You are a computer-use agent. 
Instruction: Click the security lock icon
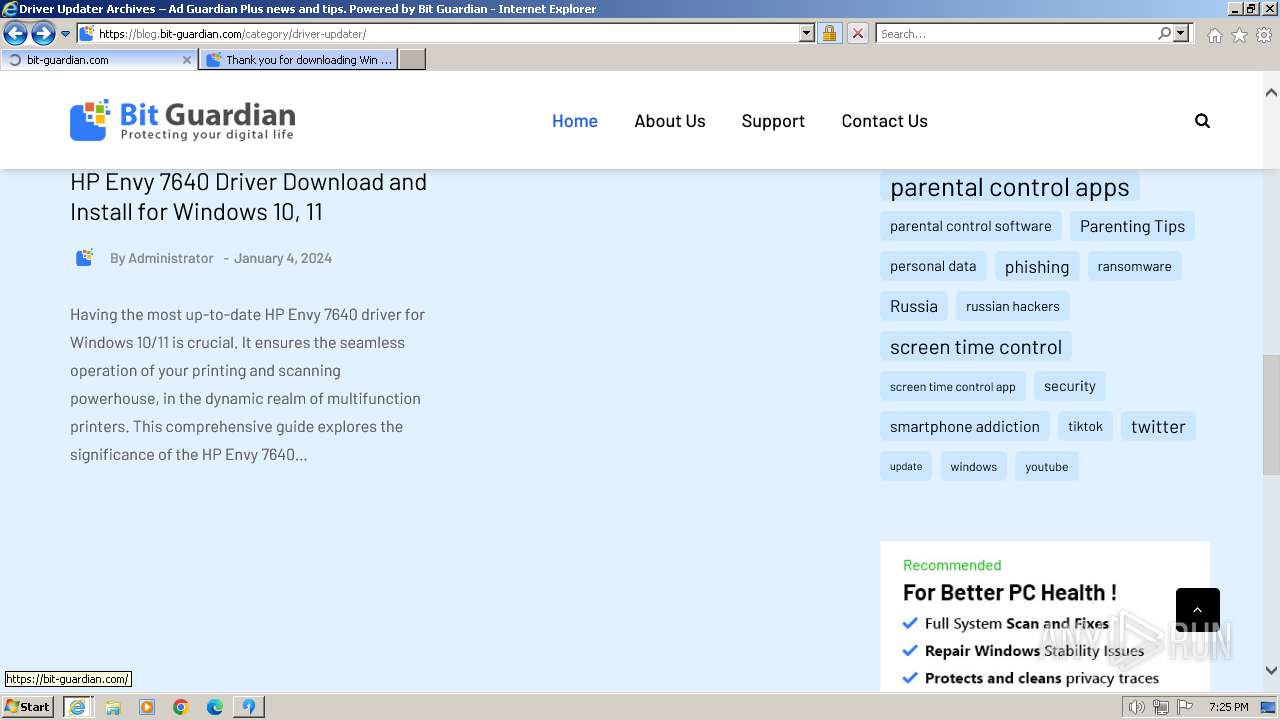tap(829, 34)
